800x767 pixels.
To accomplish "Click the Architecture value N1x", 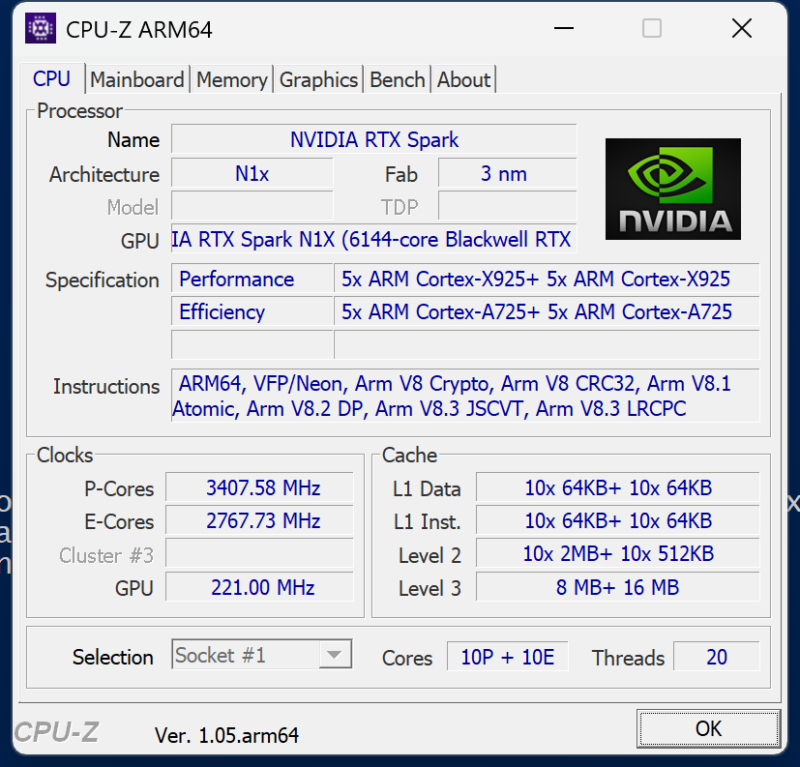I will [x=252, y=174].
